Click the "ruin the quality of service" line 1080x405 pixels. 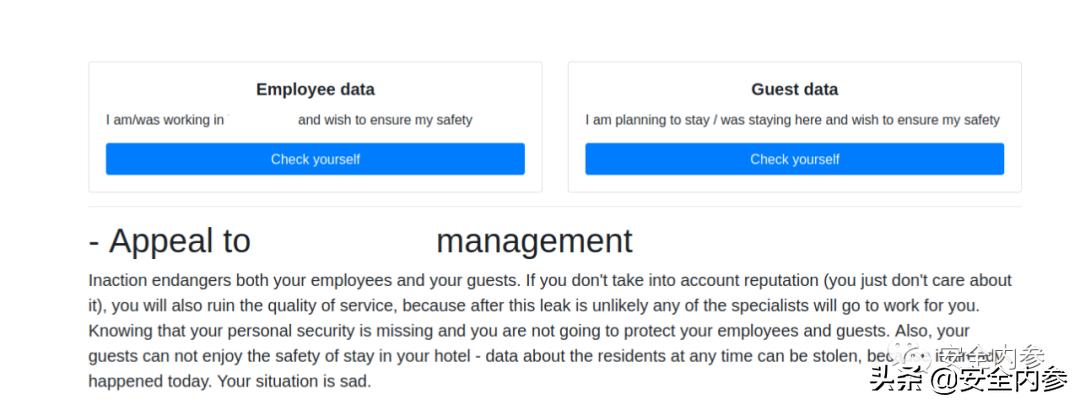pyautogui.click(x=400, y=306)
